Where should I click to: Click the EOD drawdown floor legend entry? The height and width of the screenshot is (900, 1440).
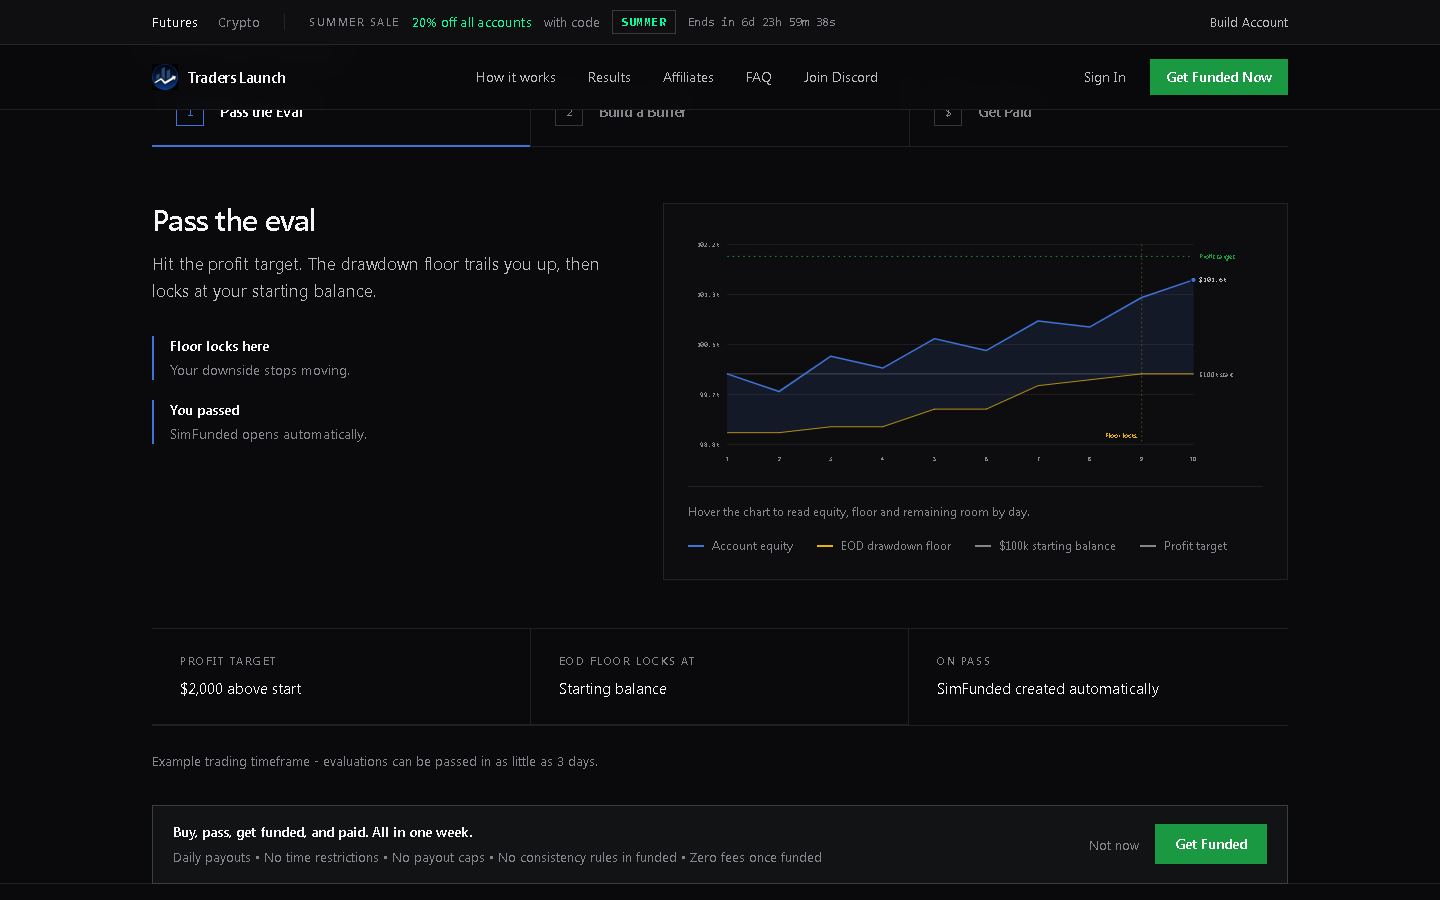coord(884,546)
